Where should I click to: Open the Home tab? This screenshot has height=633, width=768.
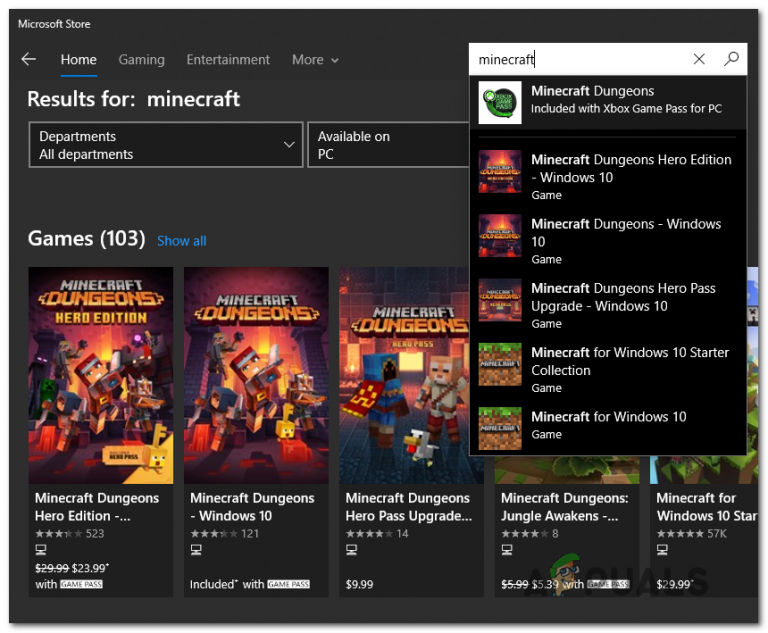click(x=78, y=60)
